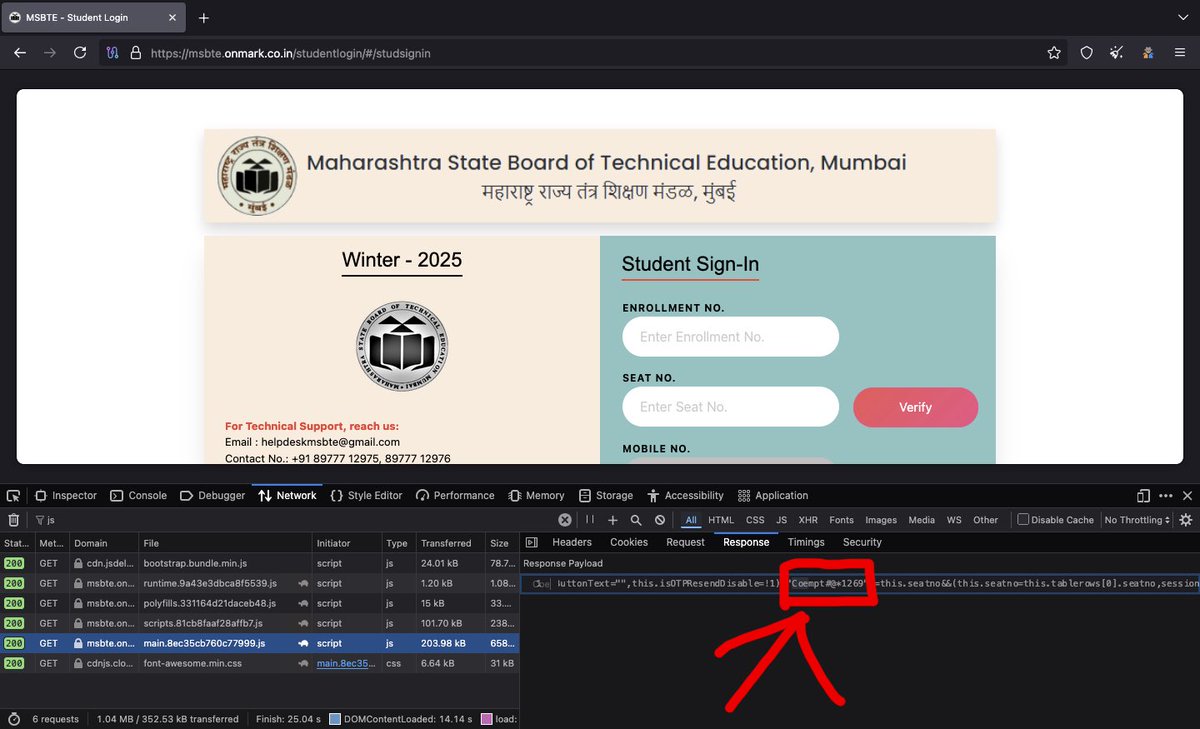Enable the Disable Cache checkbox

click(x=1023, y=520)
